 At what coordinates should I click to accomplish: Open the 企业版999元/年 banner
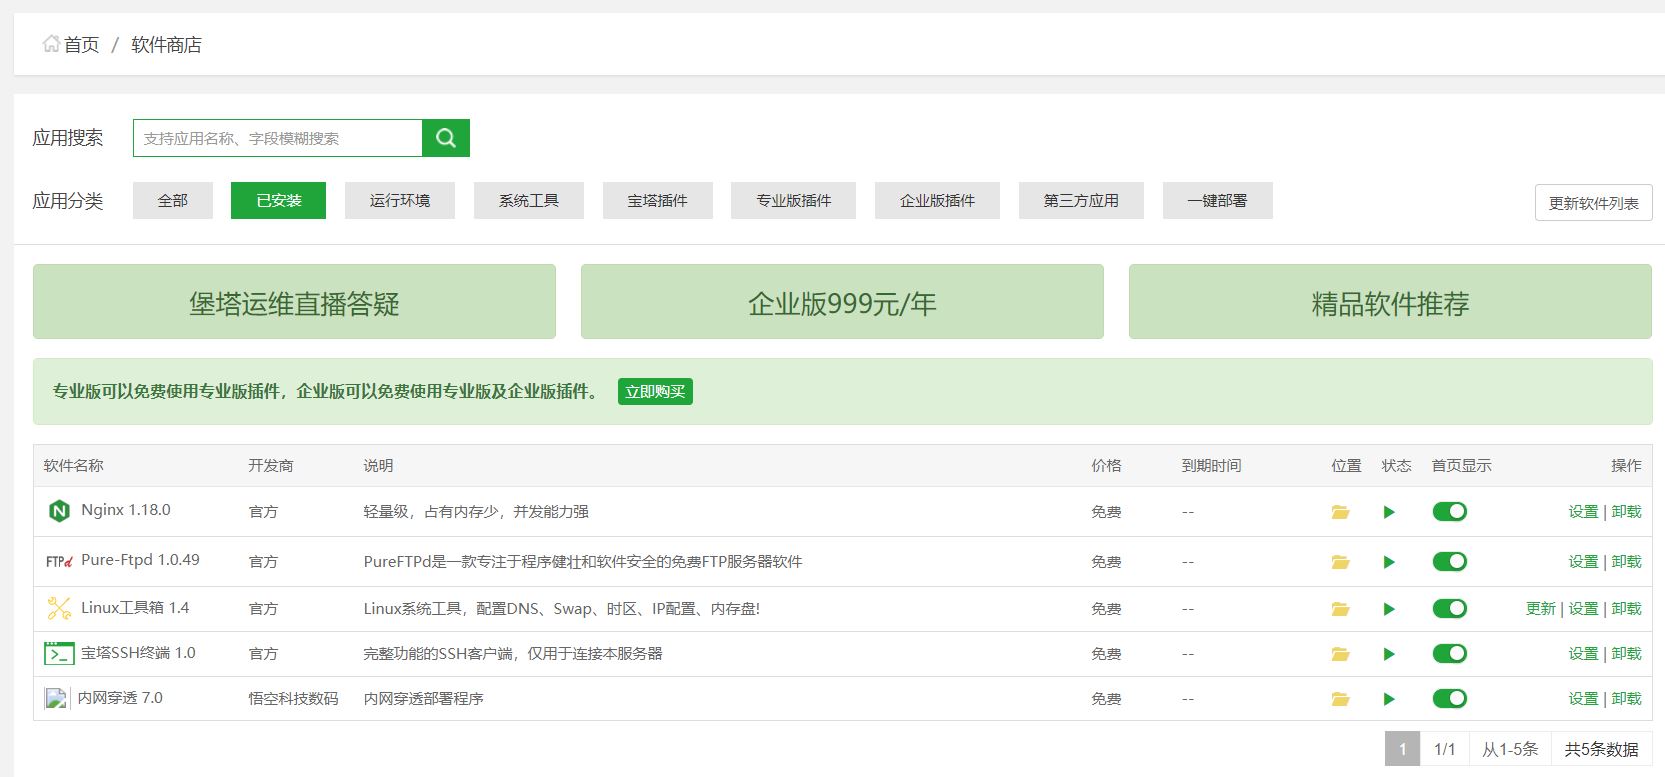842,302
